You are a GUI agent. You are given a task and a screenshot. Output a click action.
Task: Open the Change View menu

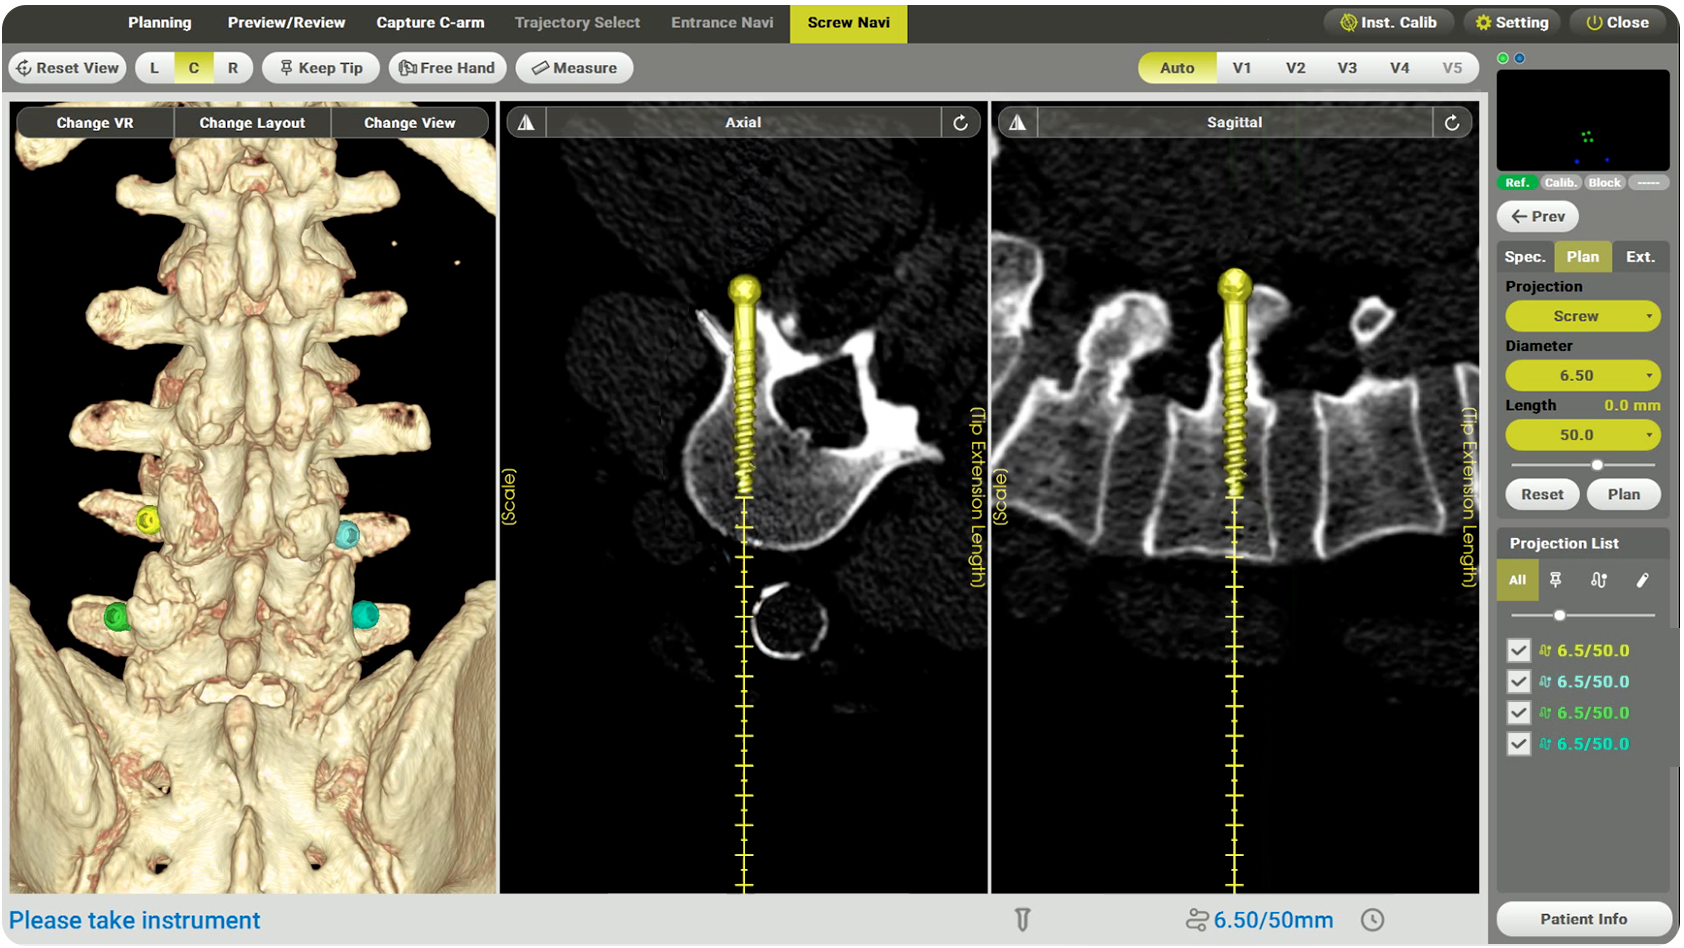[x=410, y=123]
